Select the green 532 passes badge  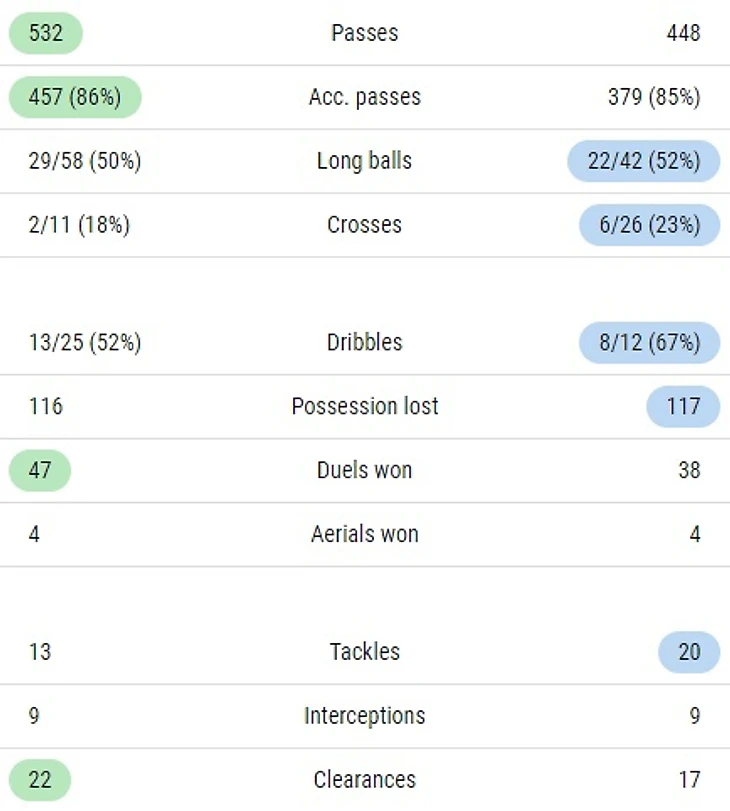46,33
